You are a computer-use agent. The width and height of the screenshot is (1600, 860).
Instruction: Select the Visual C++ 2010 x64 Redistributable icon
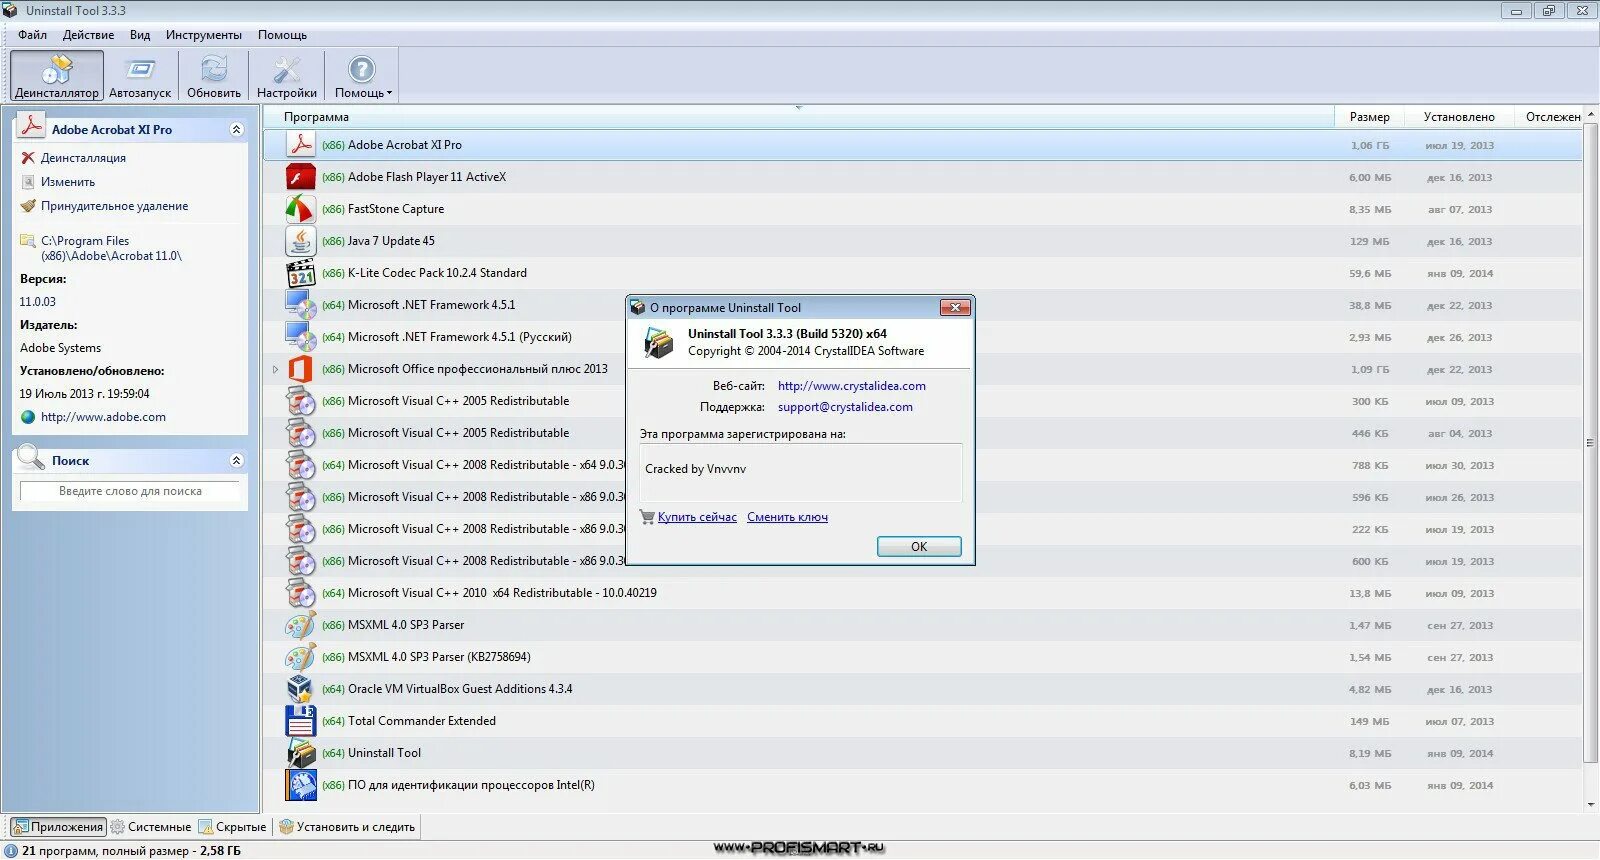click(x=301, y=593)
